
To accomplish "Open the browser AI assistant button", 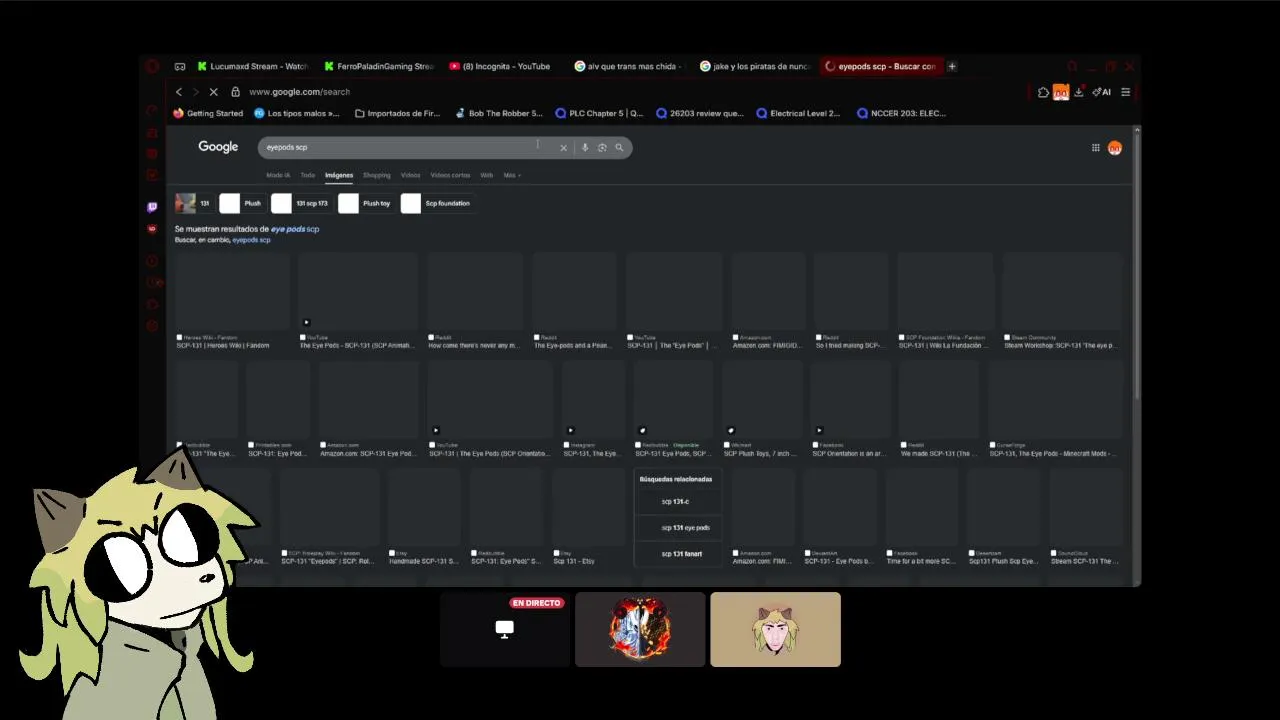I will click(x=1102, y=92).
